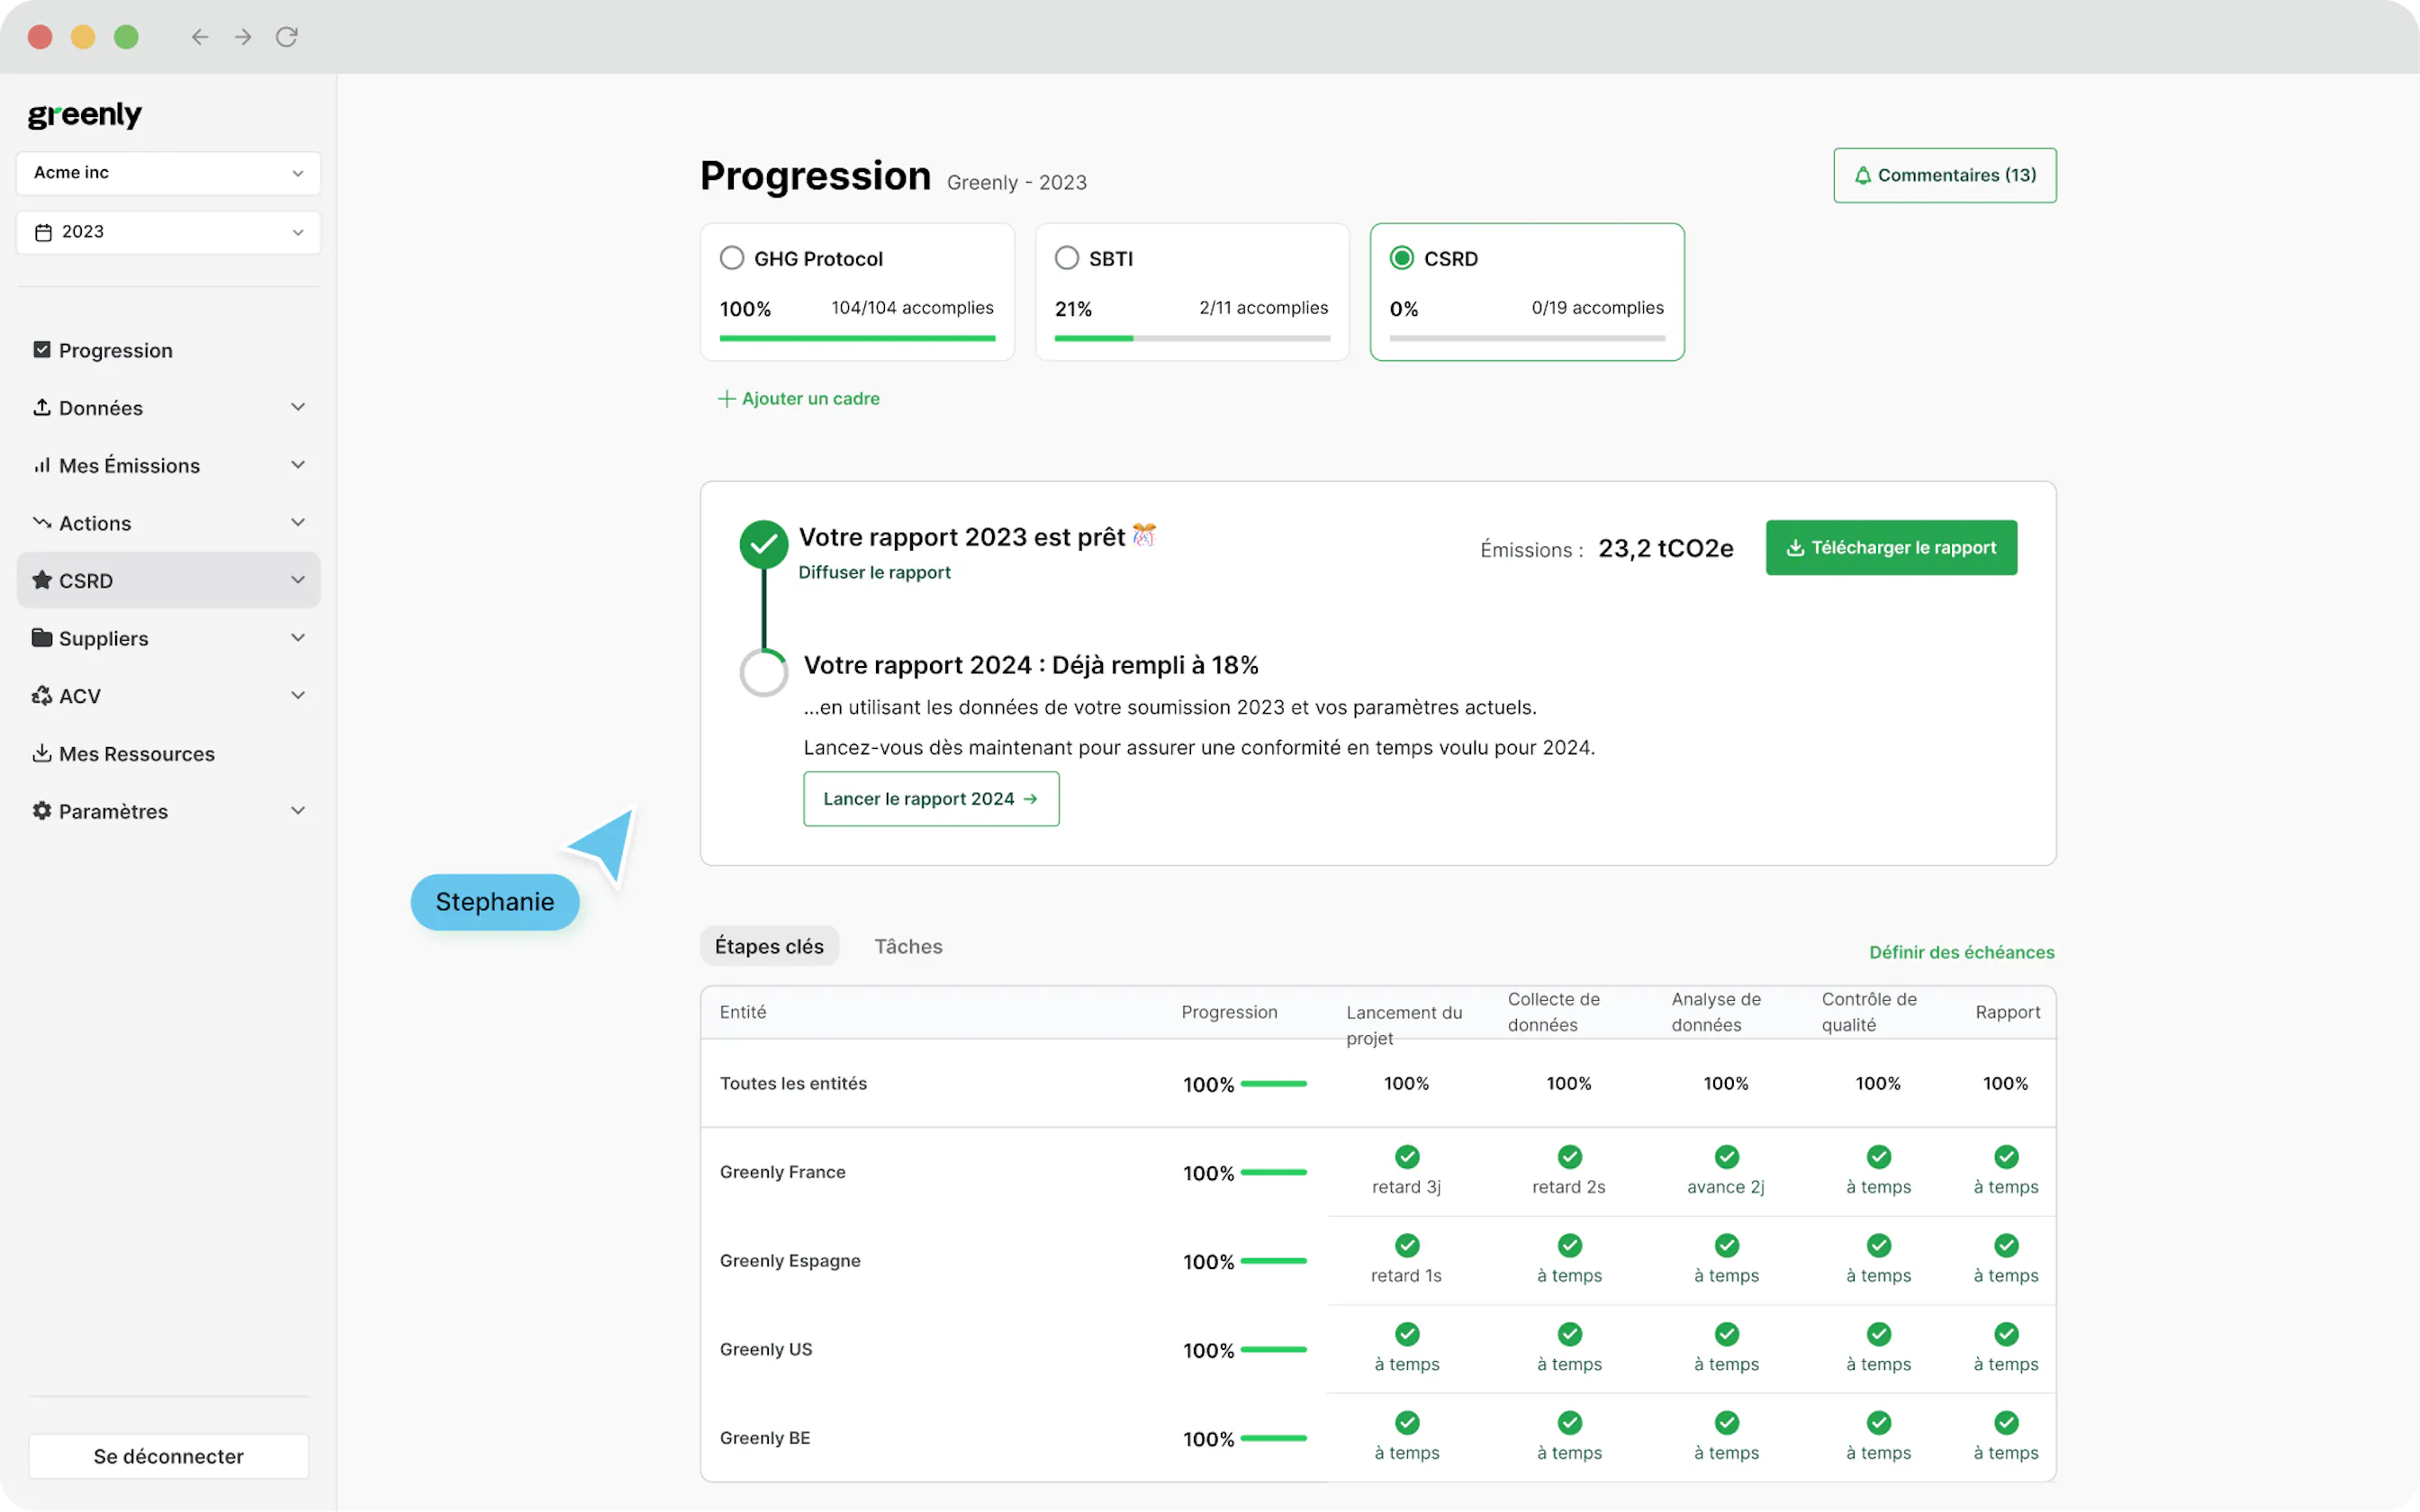Switch to the Tâches tab
The width and height of the screenshot is (2420, 1512).
(x=908, y=946)
